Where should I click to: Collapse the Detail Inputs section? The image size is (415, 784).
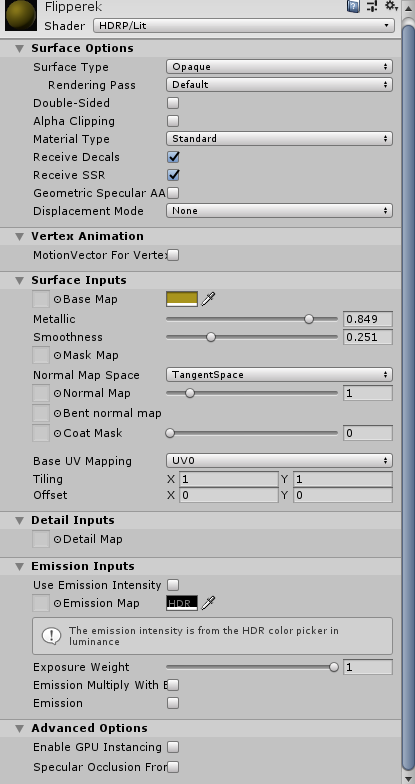tap(20, 520)
